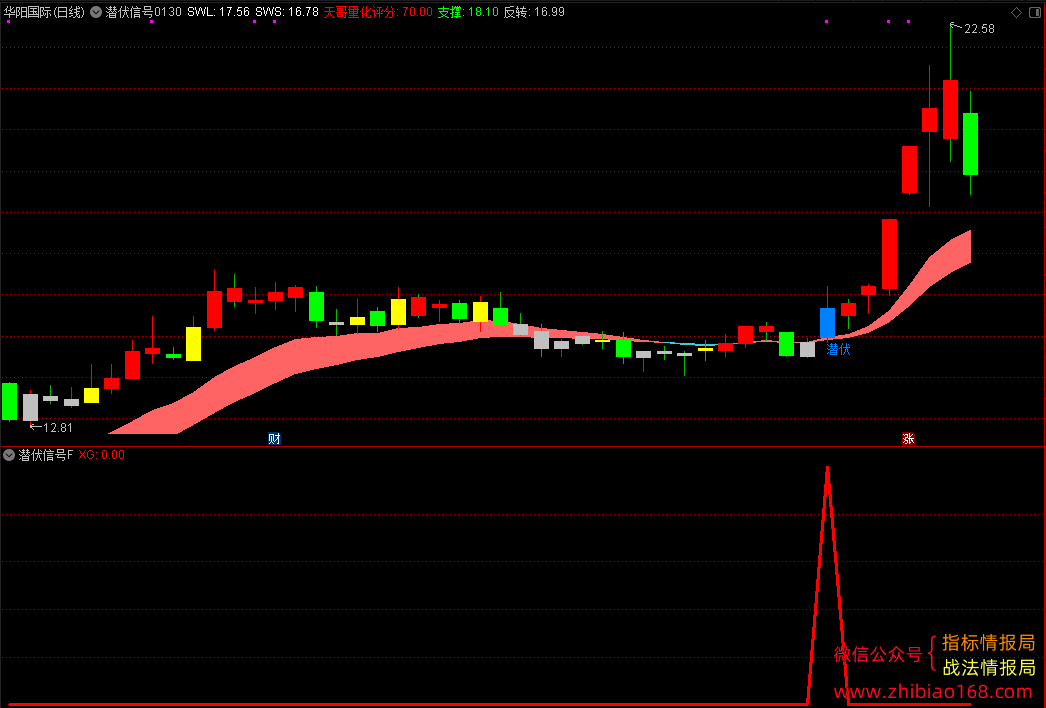The height and width of the screenshot is (708, 1046).
Task: Open the 潜伏信号F sub-chart dropdown arrow
Action: [x=9, y=455]
